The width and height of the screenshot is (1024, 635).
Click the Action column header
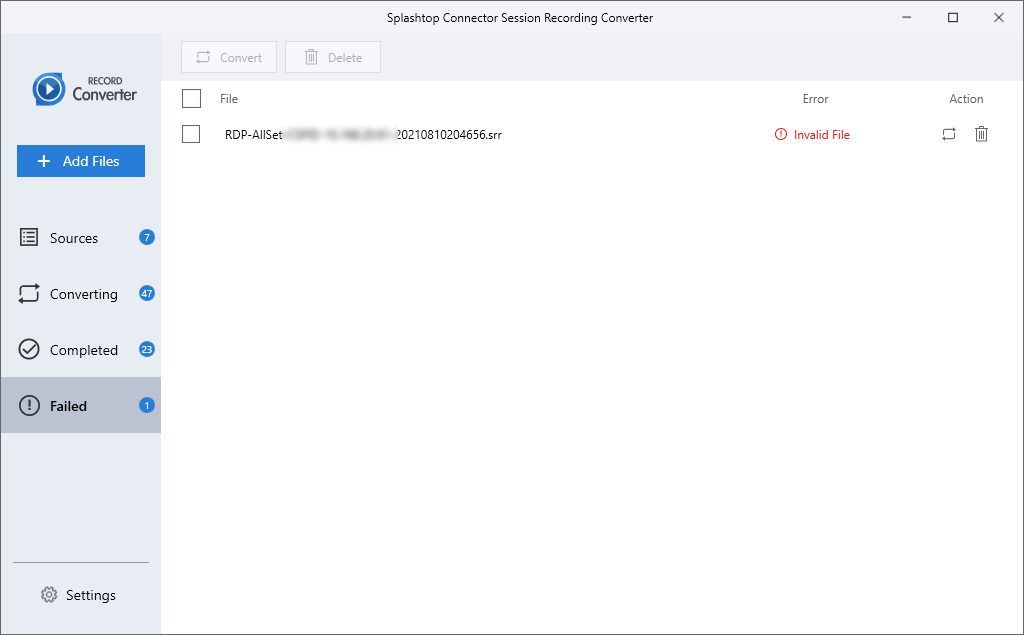point(966,99)
